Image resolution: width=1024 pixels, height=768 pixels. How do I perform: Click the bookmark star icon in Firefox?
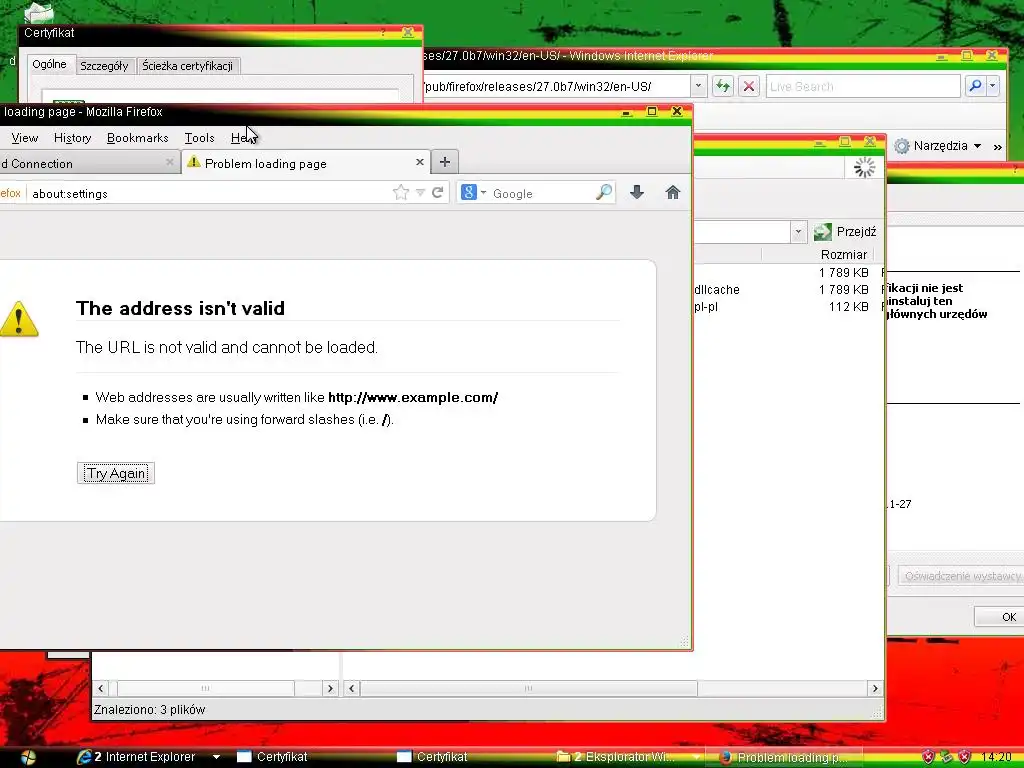[x=400, y=193]
